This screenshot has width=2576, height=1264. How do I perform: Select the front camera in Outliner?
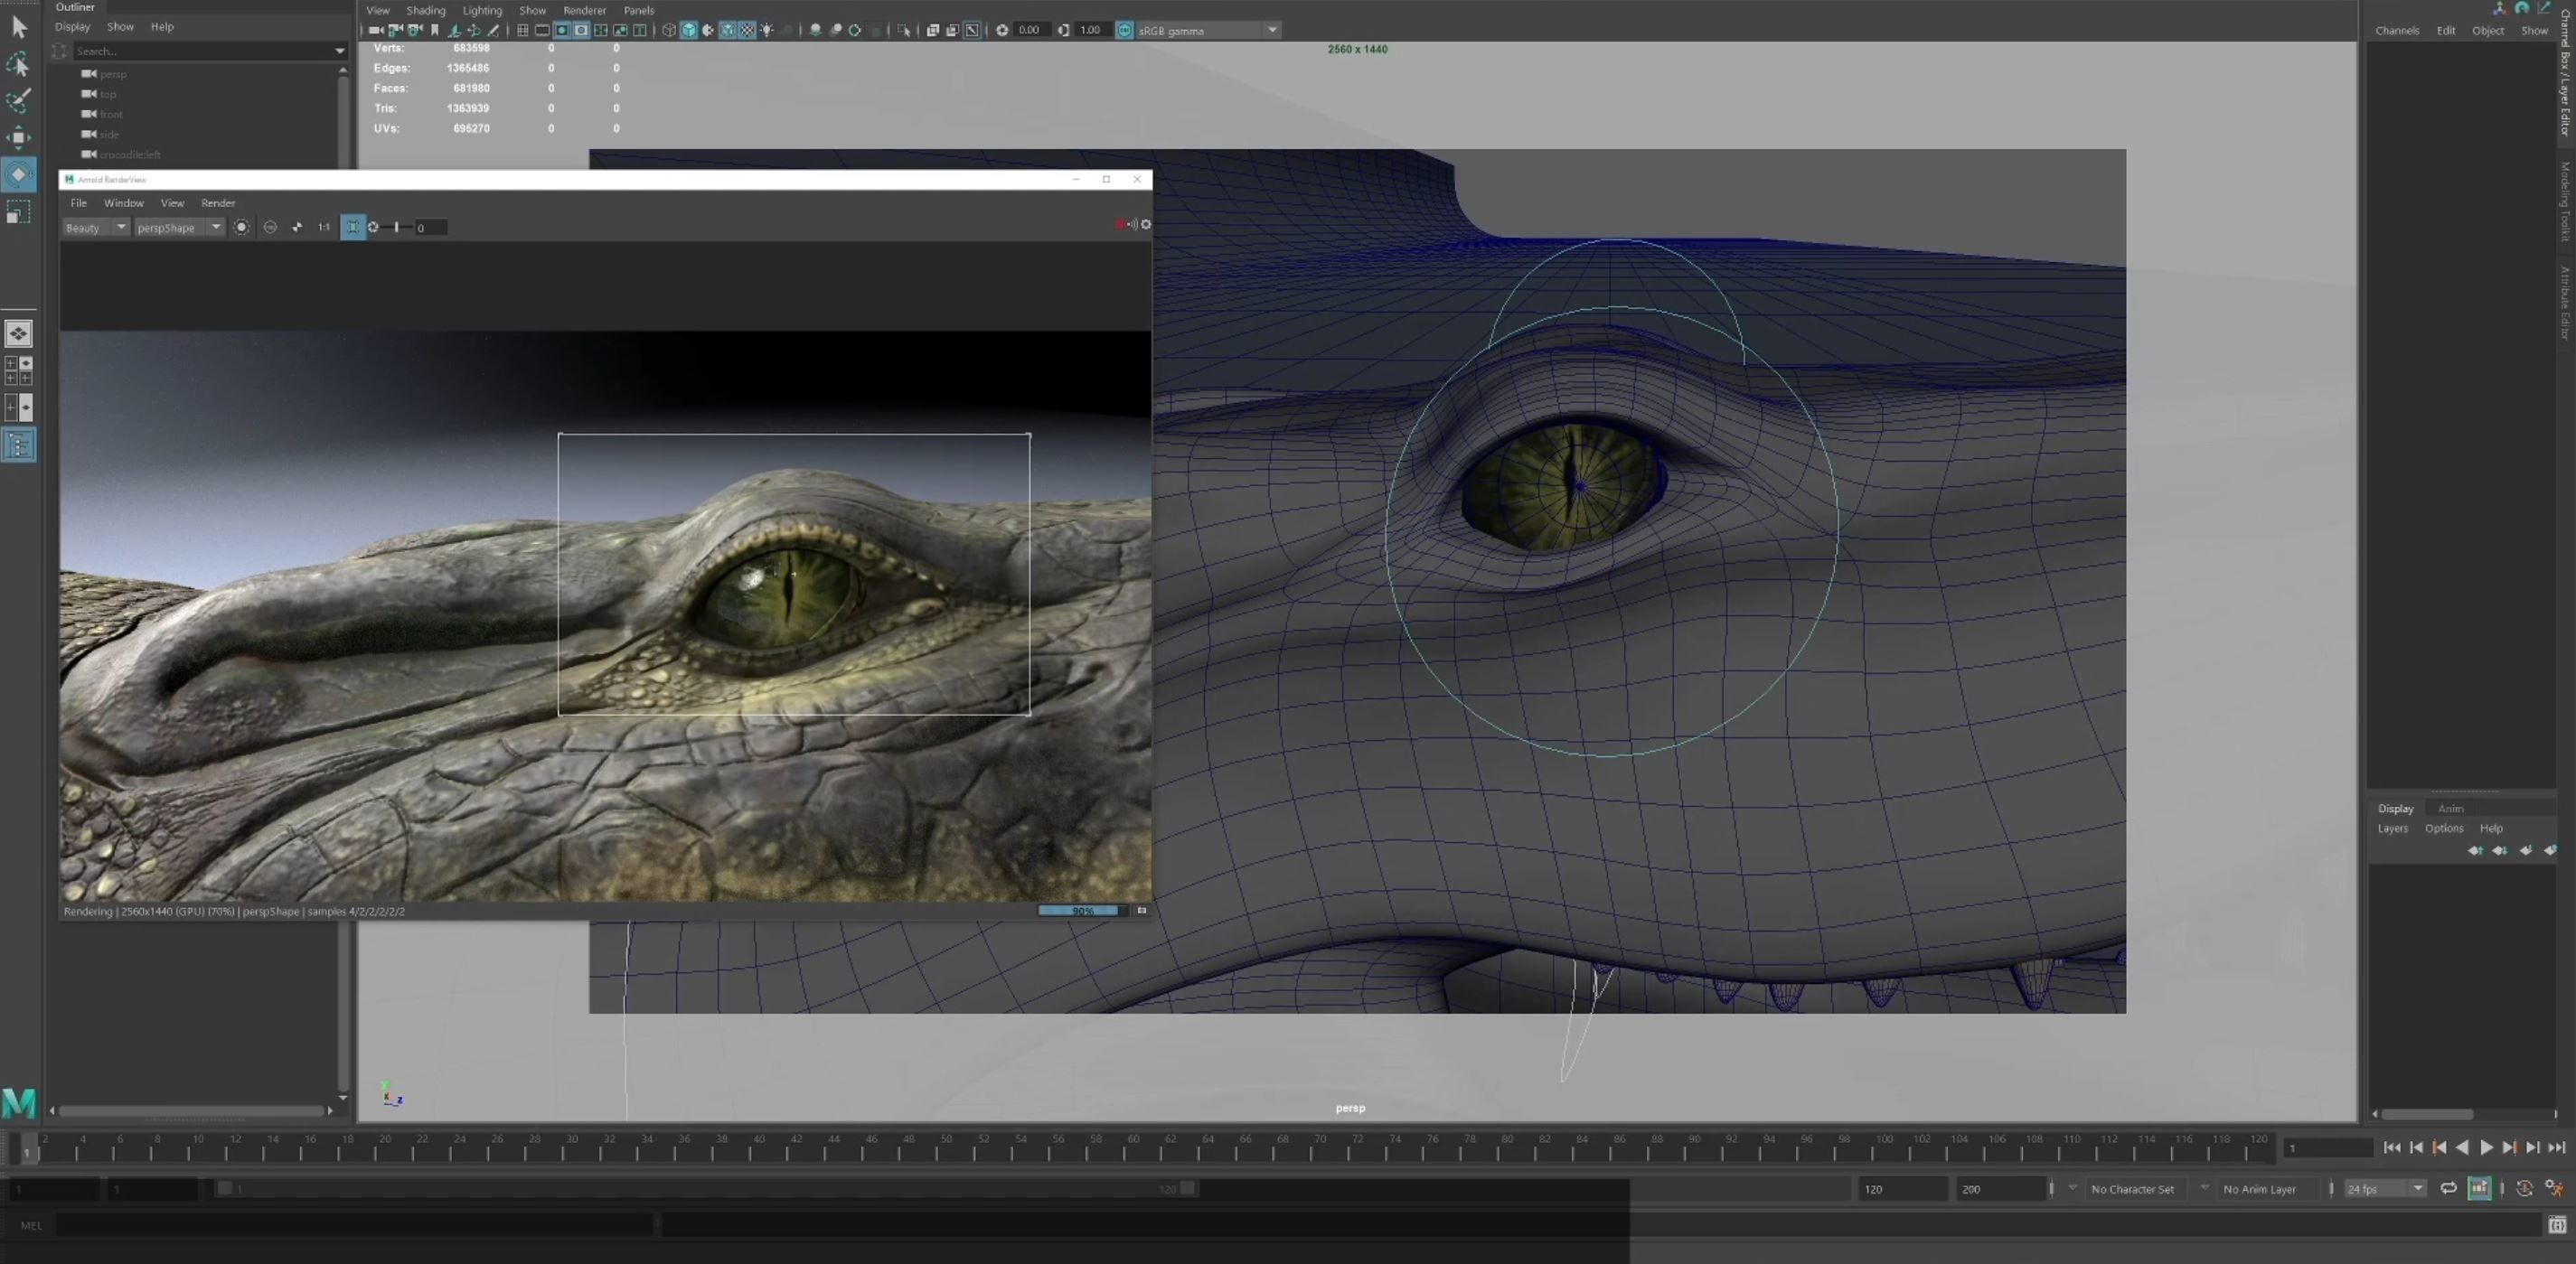click(111, 114)
